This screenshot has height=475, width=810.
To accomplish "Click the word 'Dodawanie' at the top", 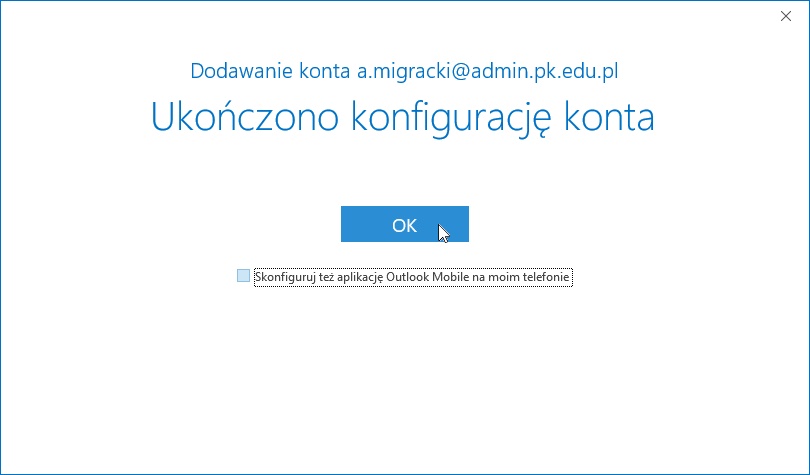I will pos(231,71).
